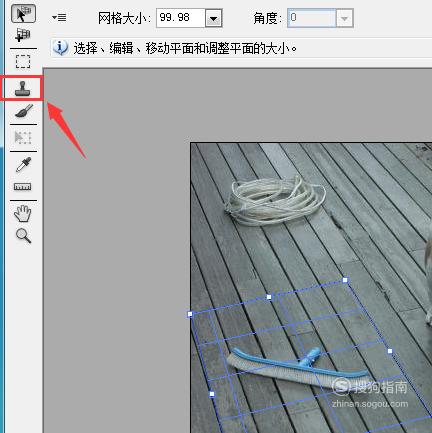Select the Brush tool
The width and height of the screenshot is (432, 433).
[24, 111]
